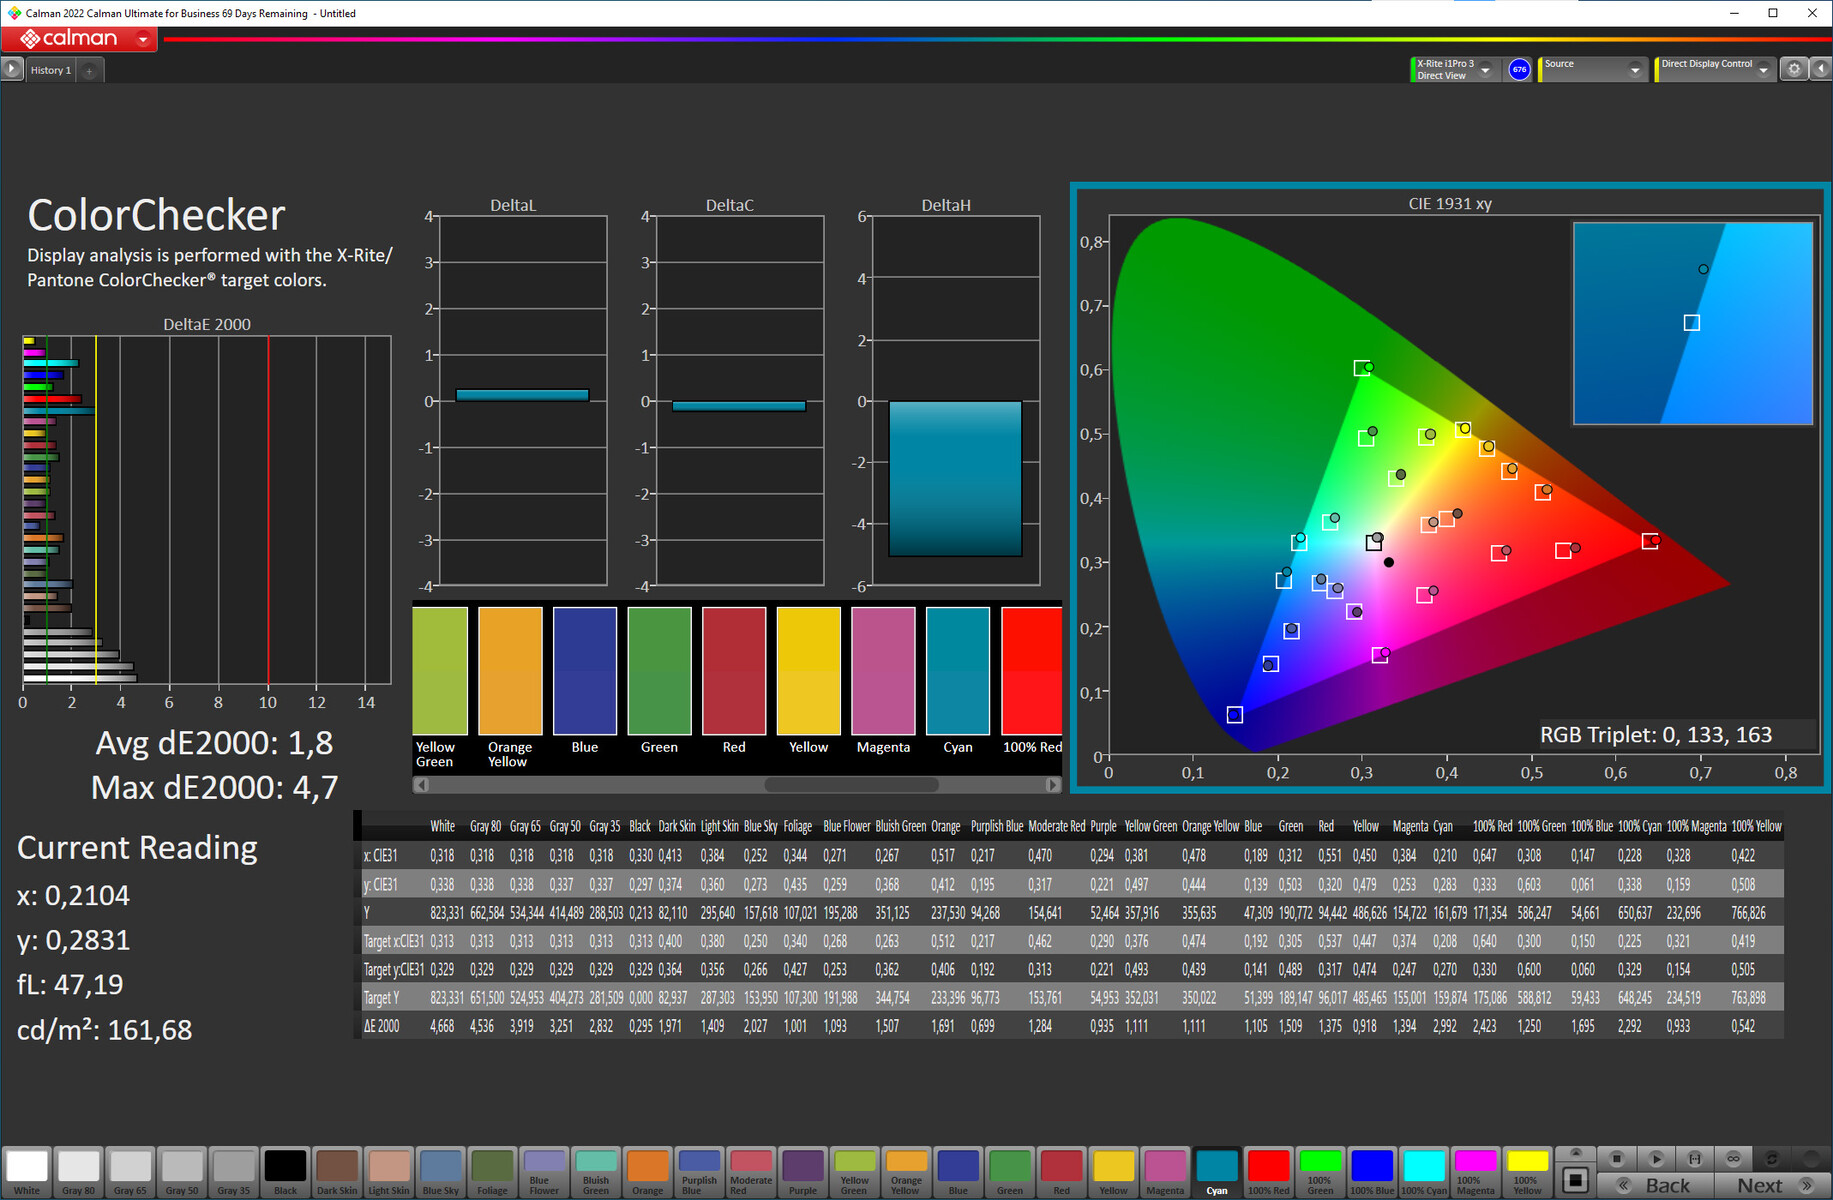Click the continuous read infinity icon

point(1733,1158)
